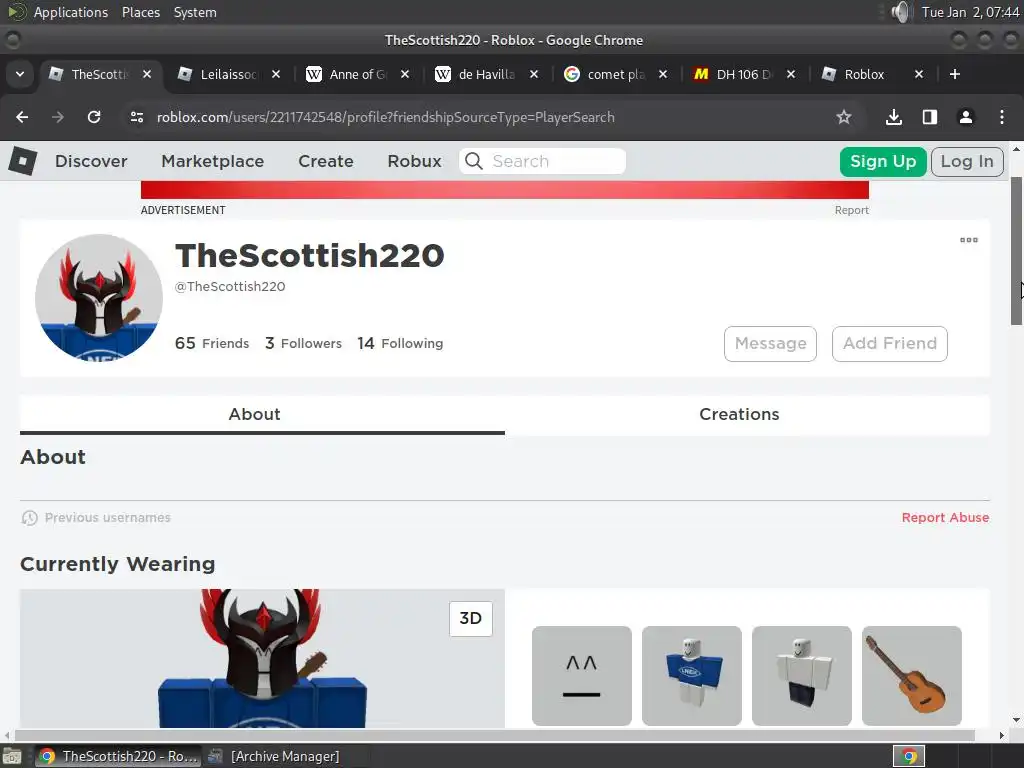1024x768 pixels.
Task: Open profile three-dot options menu
Action: [x=968, y=240]
